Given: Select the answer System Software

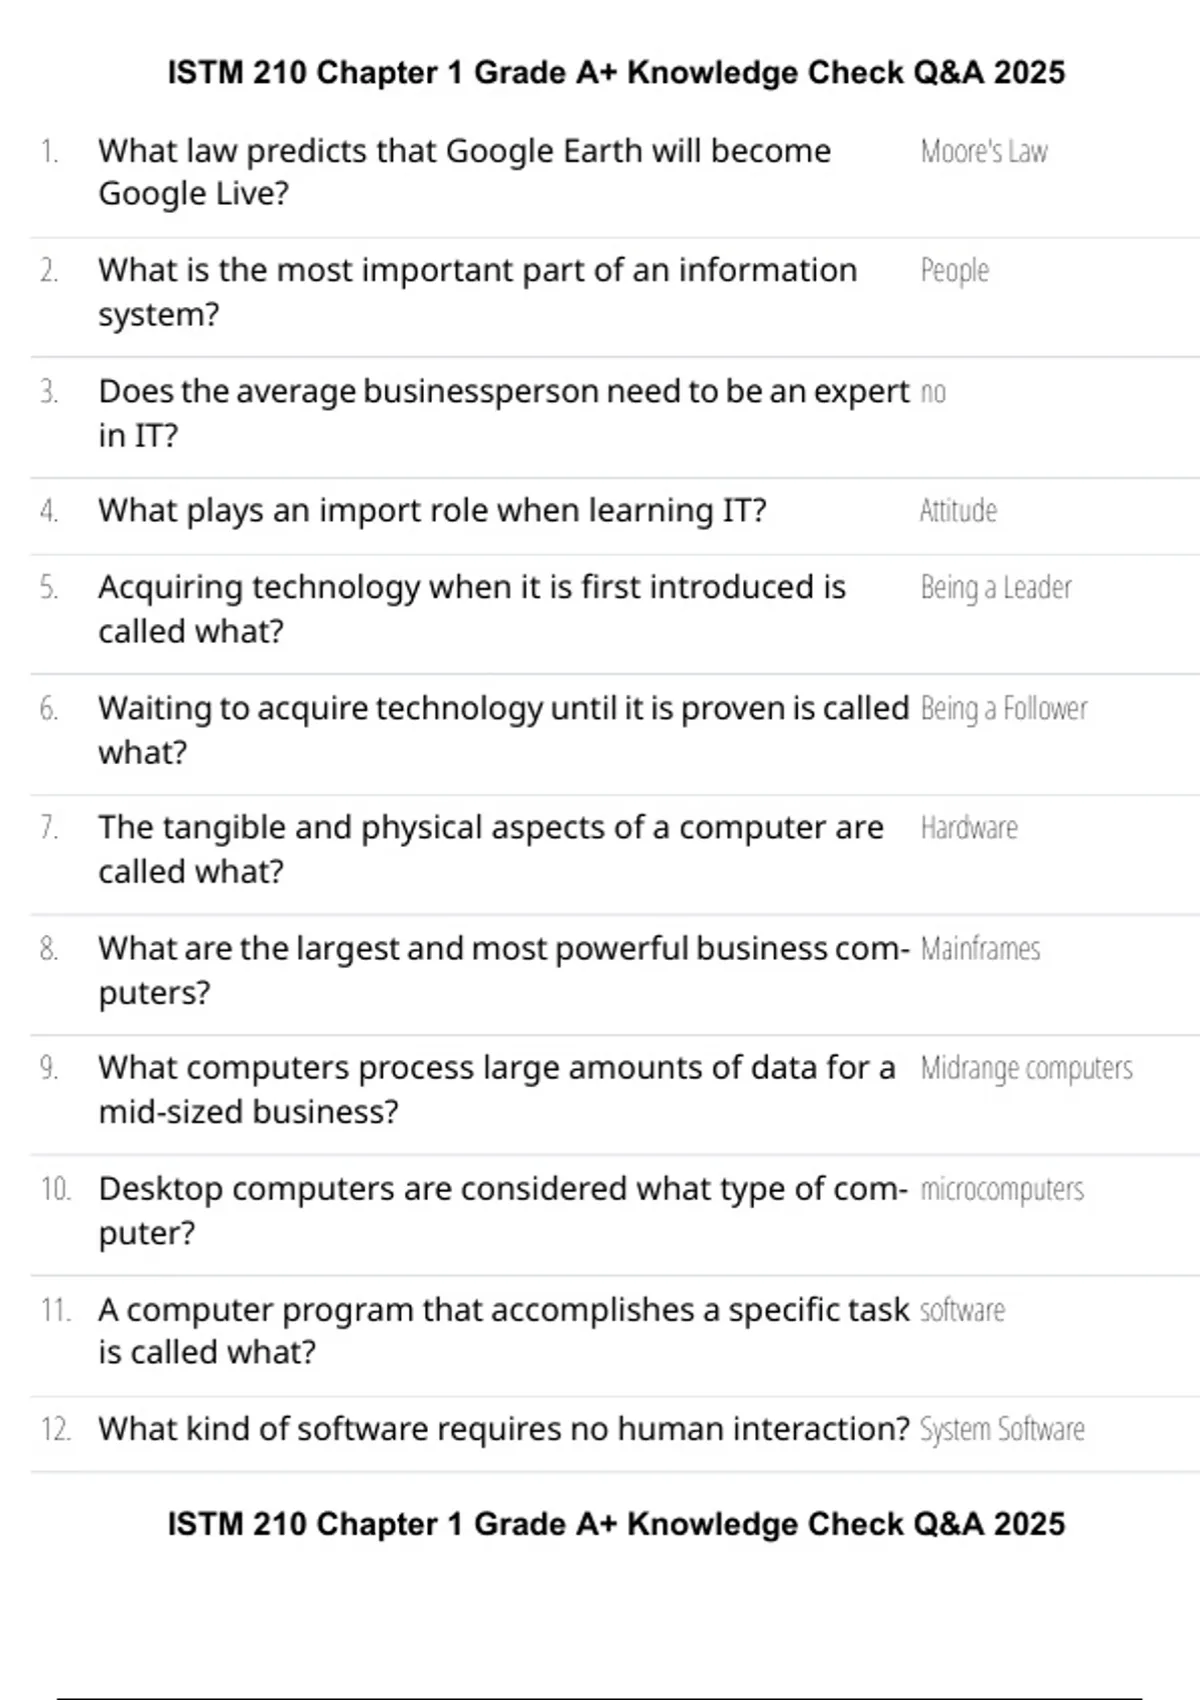Looking at the screenshot, I should [1002, 1430].
